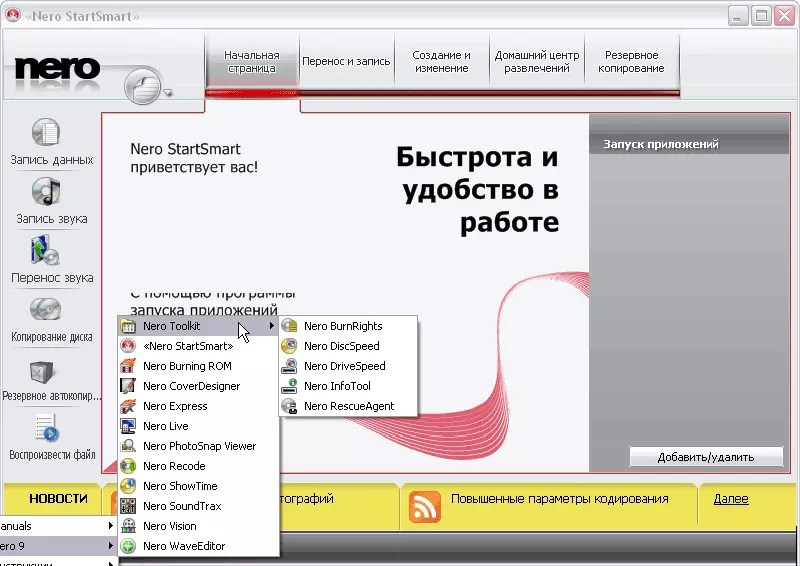Screen dimensions: 800x566
Task: Click the Autobackup safe icon (Резервное автокопир...)
Action: pos(41,372)
